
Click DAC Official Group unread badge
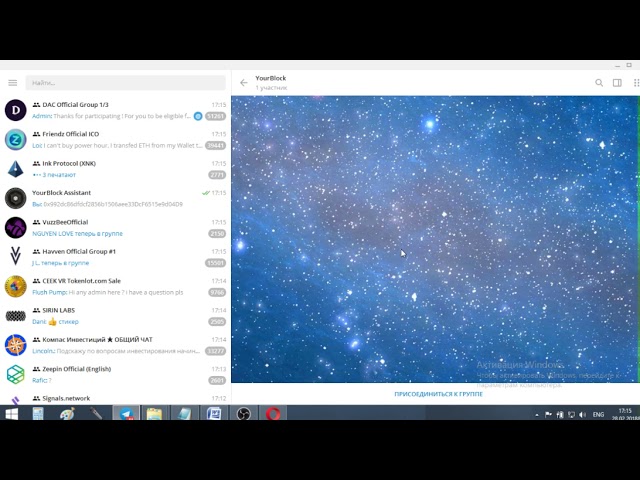(x=216, y=116)
